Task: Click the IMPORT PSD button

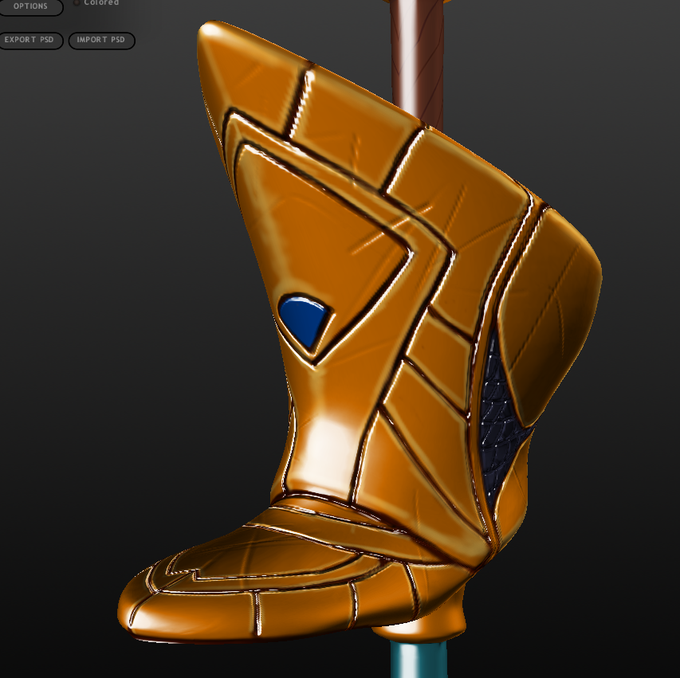Action: point(101,40)
